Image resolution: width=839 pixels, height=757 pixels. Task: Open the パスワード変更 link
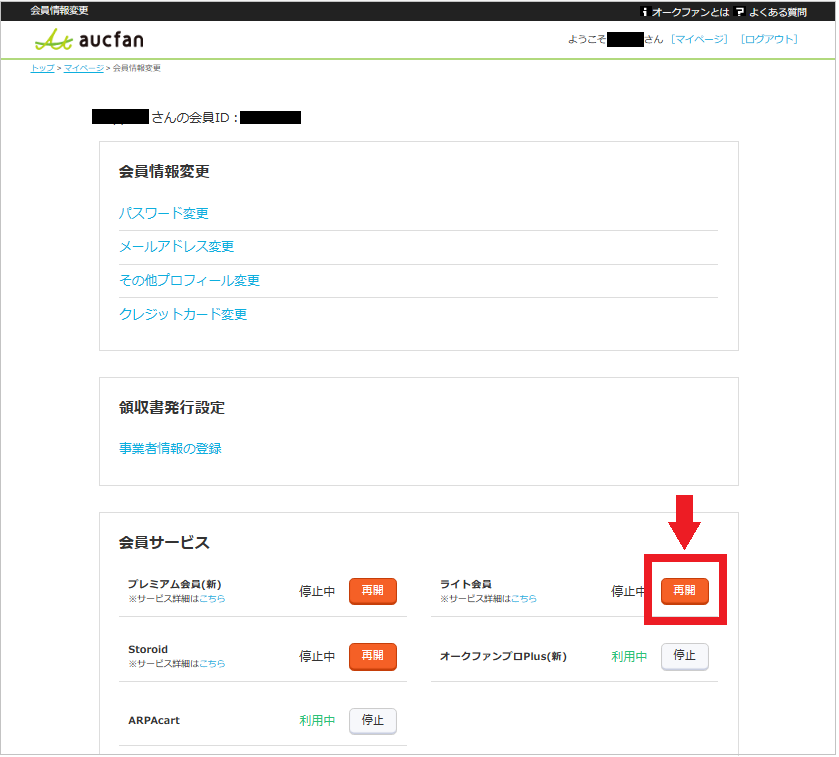(x=164, y=213)
